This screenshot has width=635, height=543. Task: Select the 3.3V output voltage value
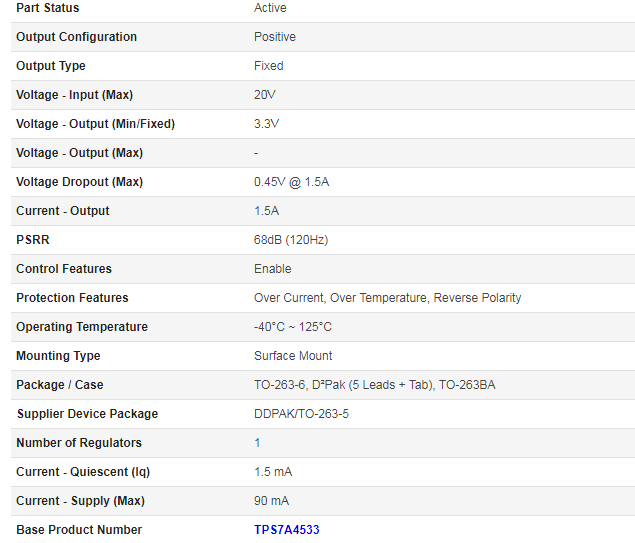click(x=266, y=124)
